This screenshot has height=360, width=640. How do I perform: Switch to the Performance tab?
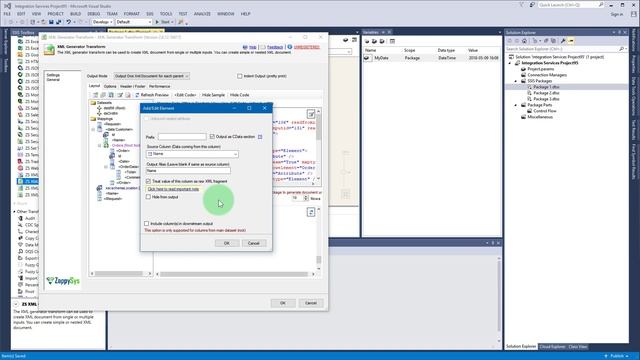160,86
